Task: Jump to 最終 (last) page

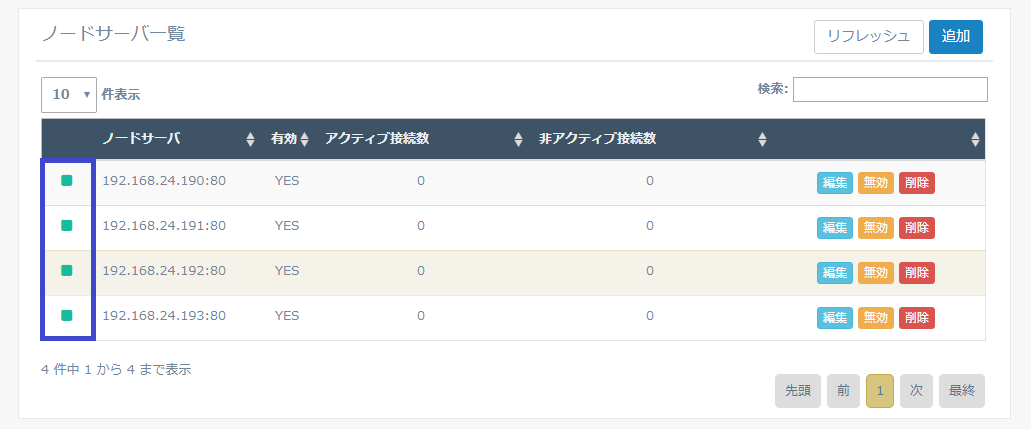Action: coord(961,391)
